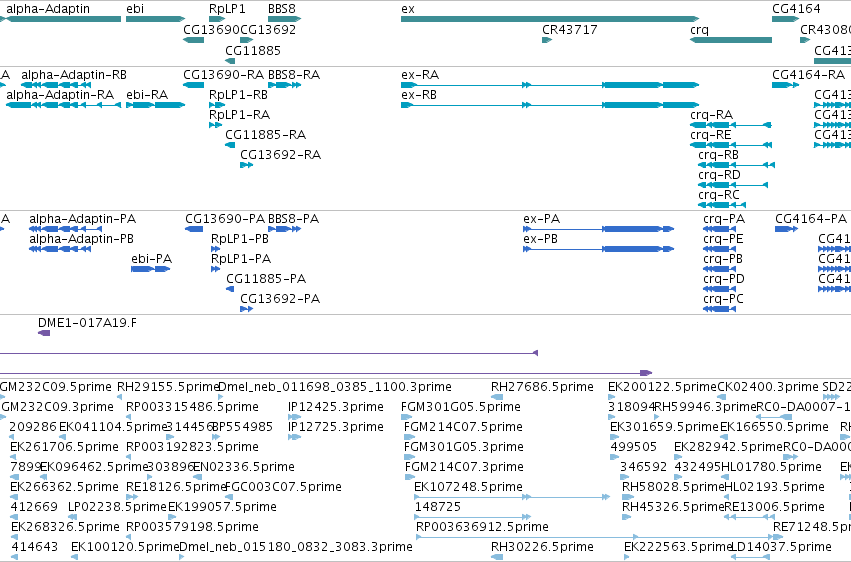Viewport: 851px width, 562px height.
Task: Click the CG13692-PA label
Action: click(280, 299)
